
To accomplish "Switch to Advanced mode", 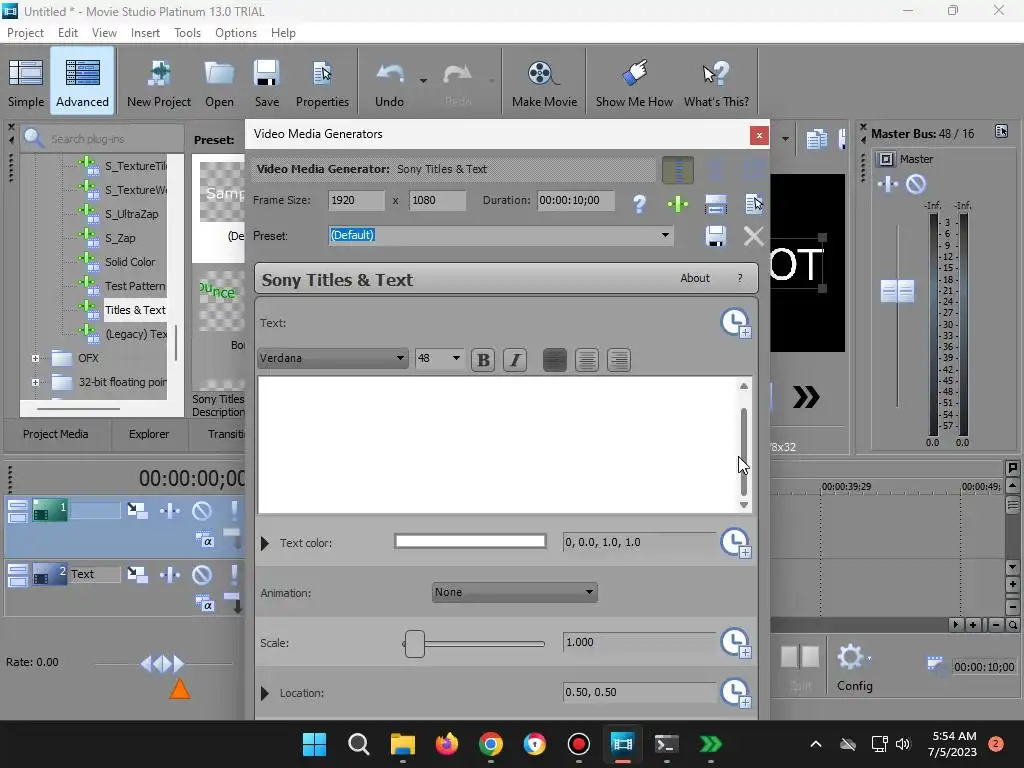I will click(82, 82).
